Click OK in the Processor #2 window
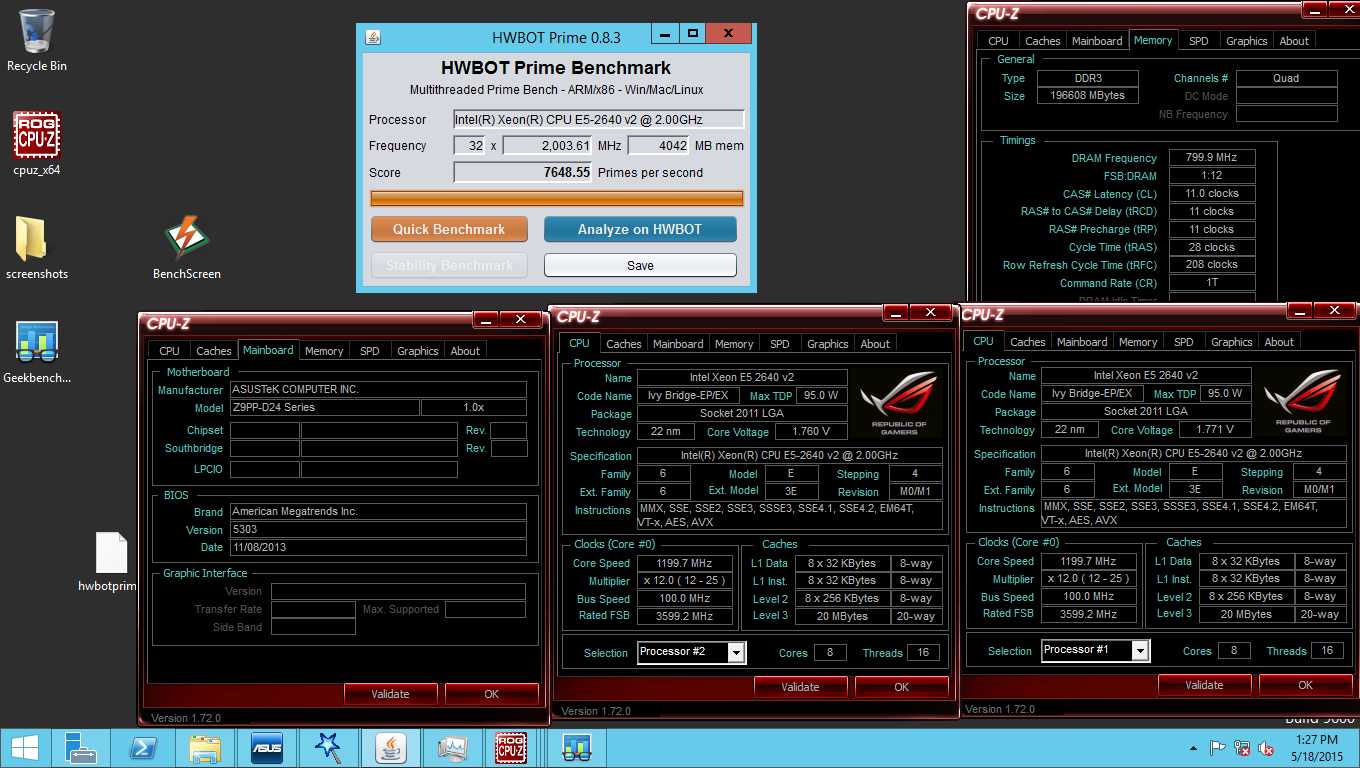Screen dimensions: 1360x768 (901, 687)
